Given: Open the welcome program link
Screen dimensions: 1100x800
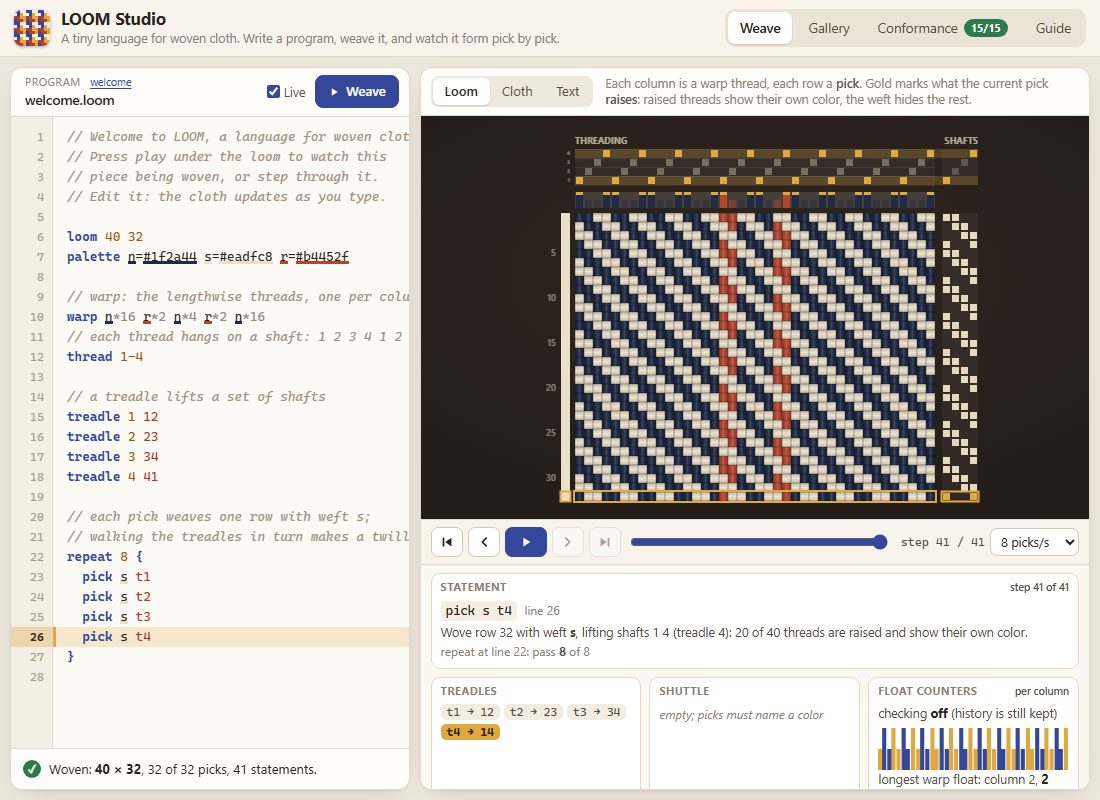Looking at the screenshot, I should [110, 82].
